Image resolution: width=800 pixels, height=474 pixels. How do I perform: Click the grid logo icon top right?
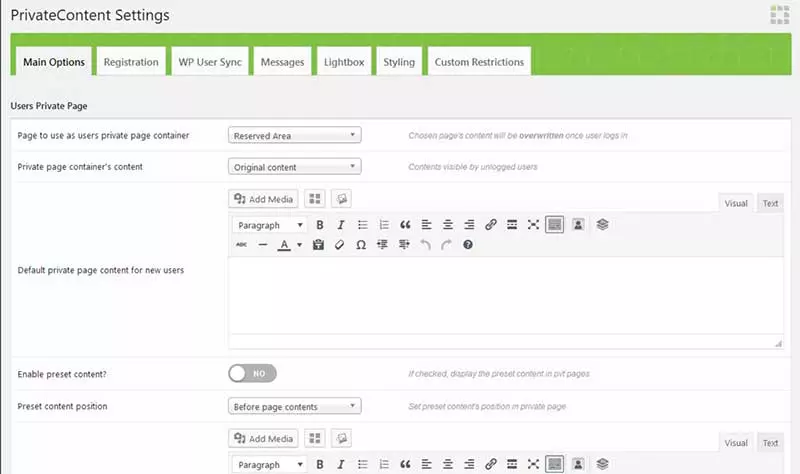(x=780, y=15)
